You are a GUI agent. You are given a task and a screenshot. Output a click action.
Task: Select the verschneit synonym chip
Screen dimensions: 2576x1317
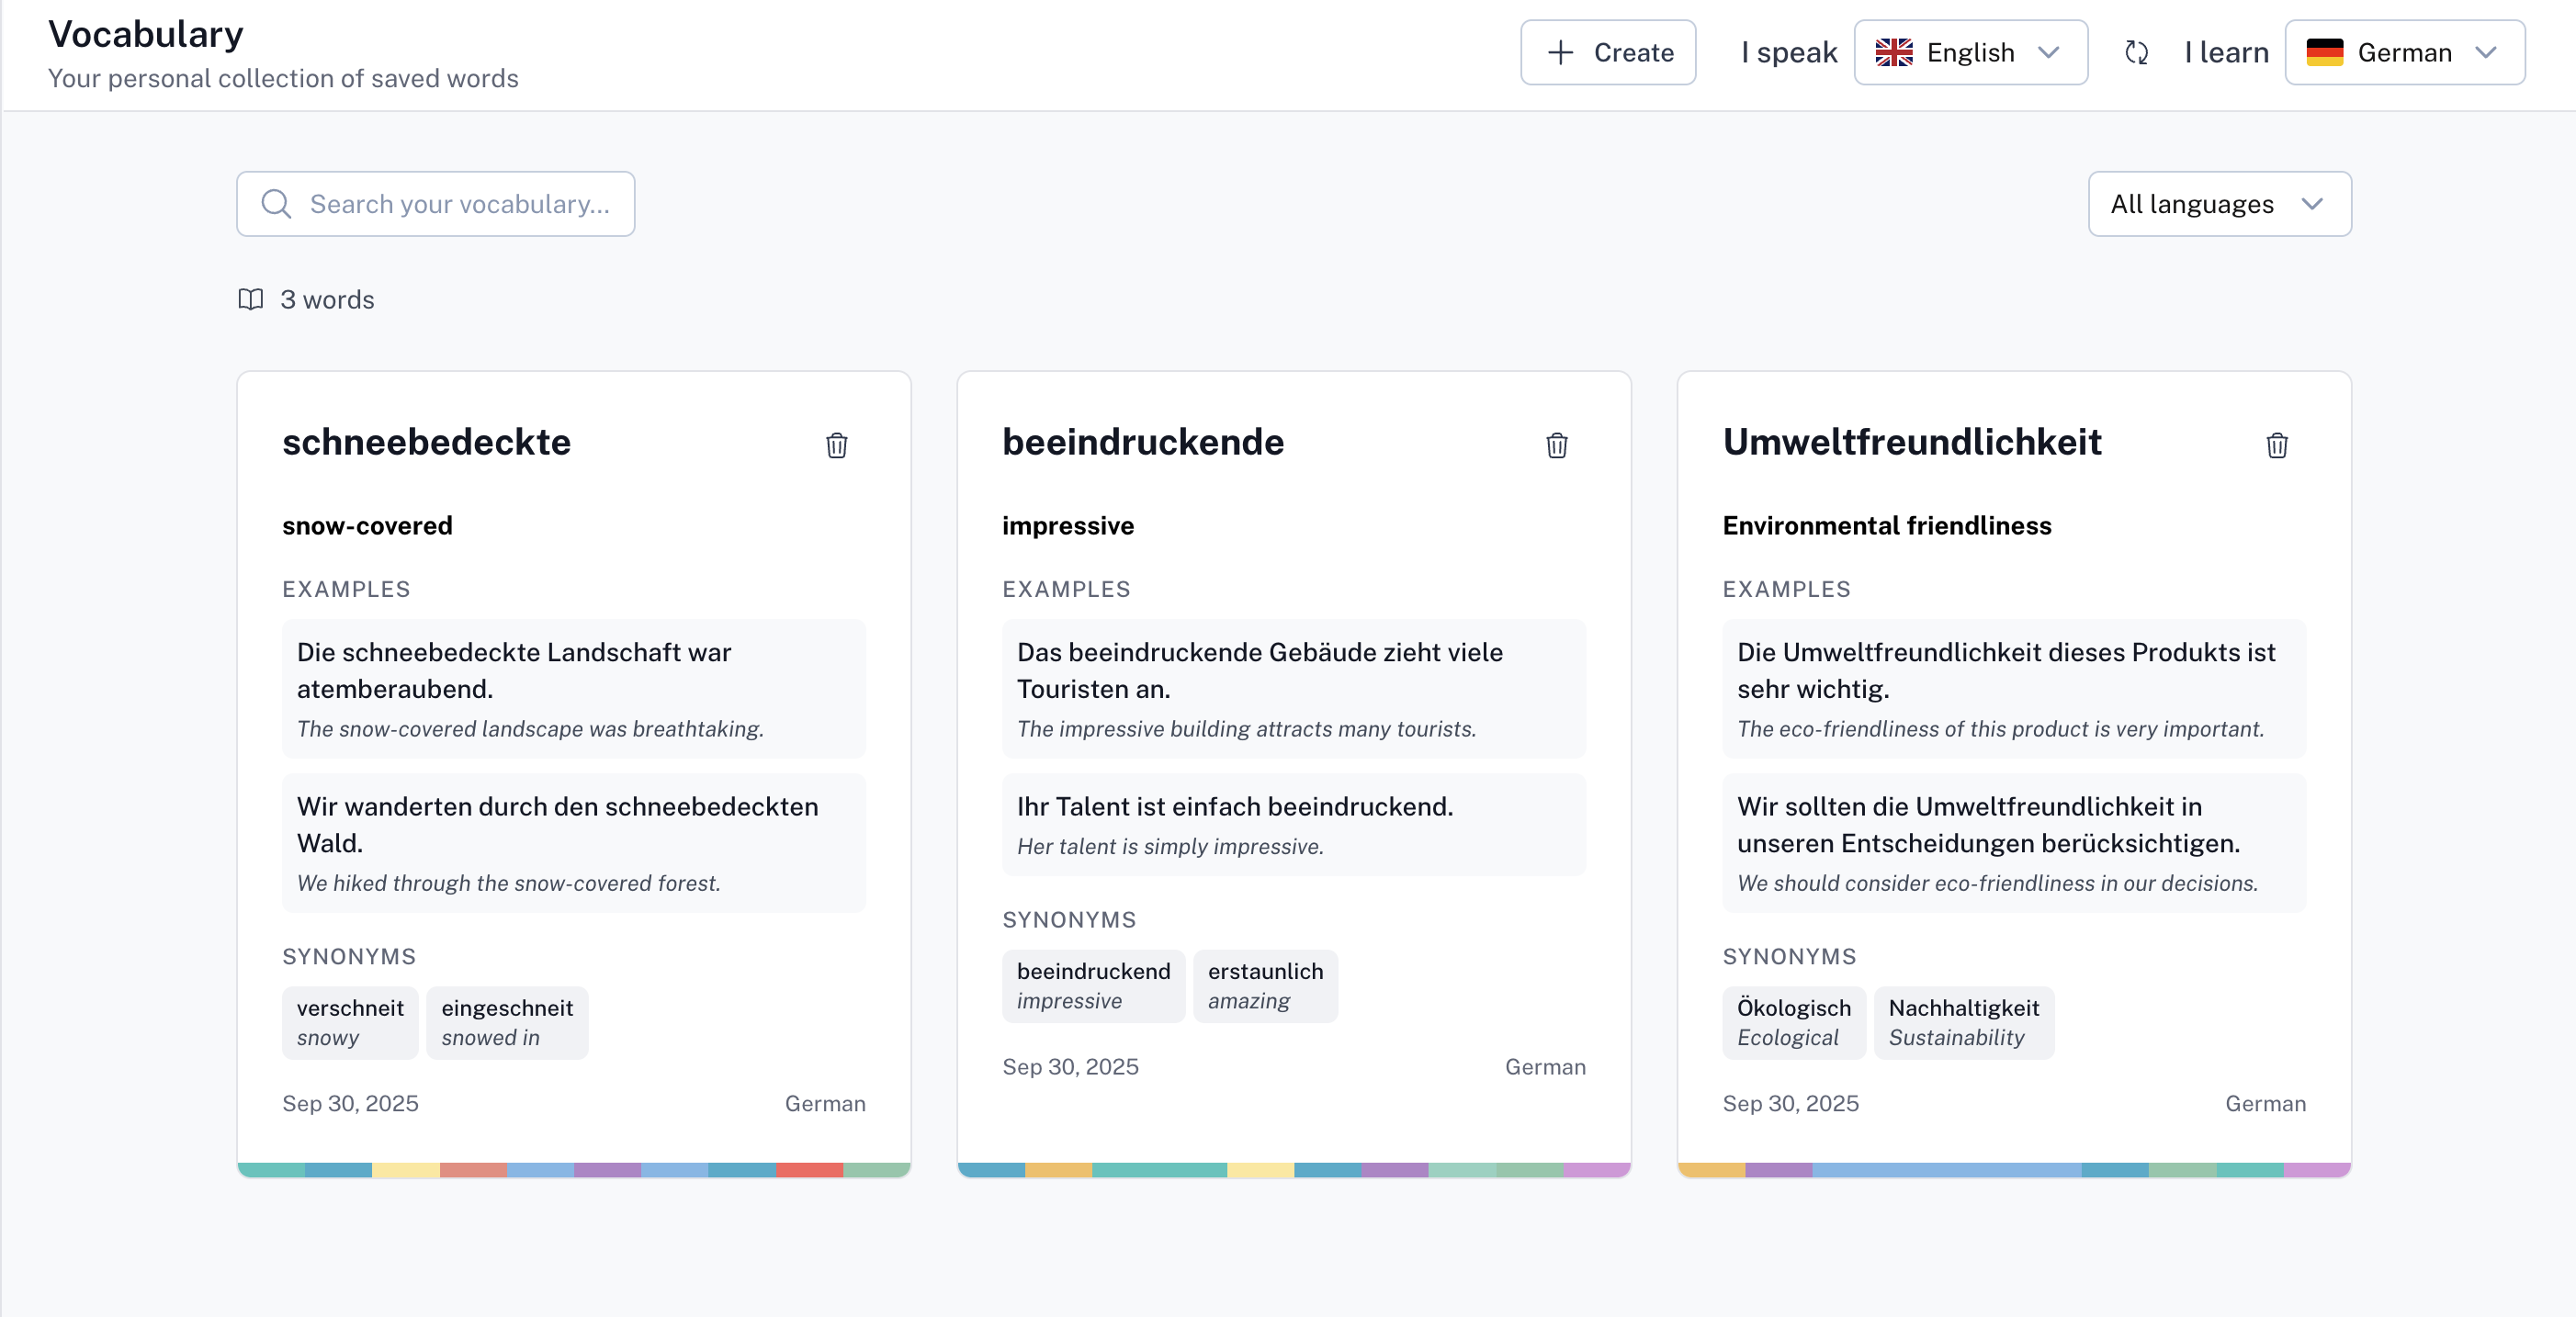coord(350,1021)
